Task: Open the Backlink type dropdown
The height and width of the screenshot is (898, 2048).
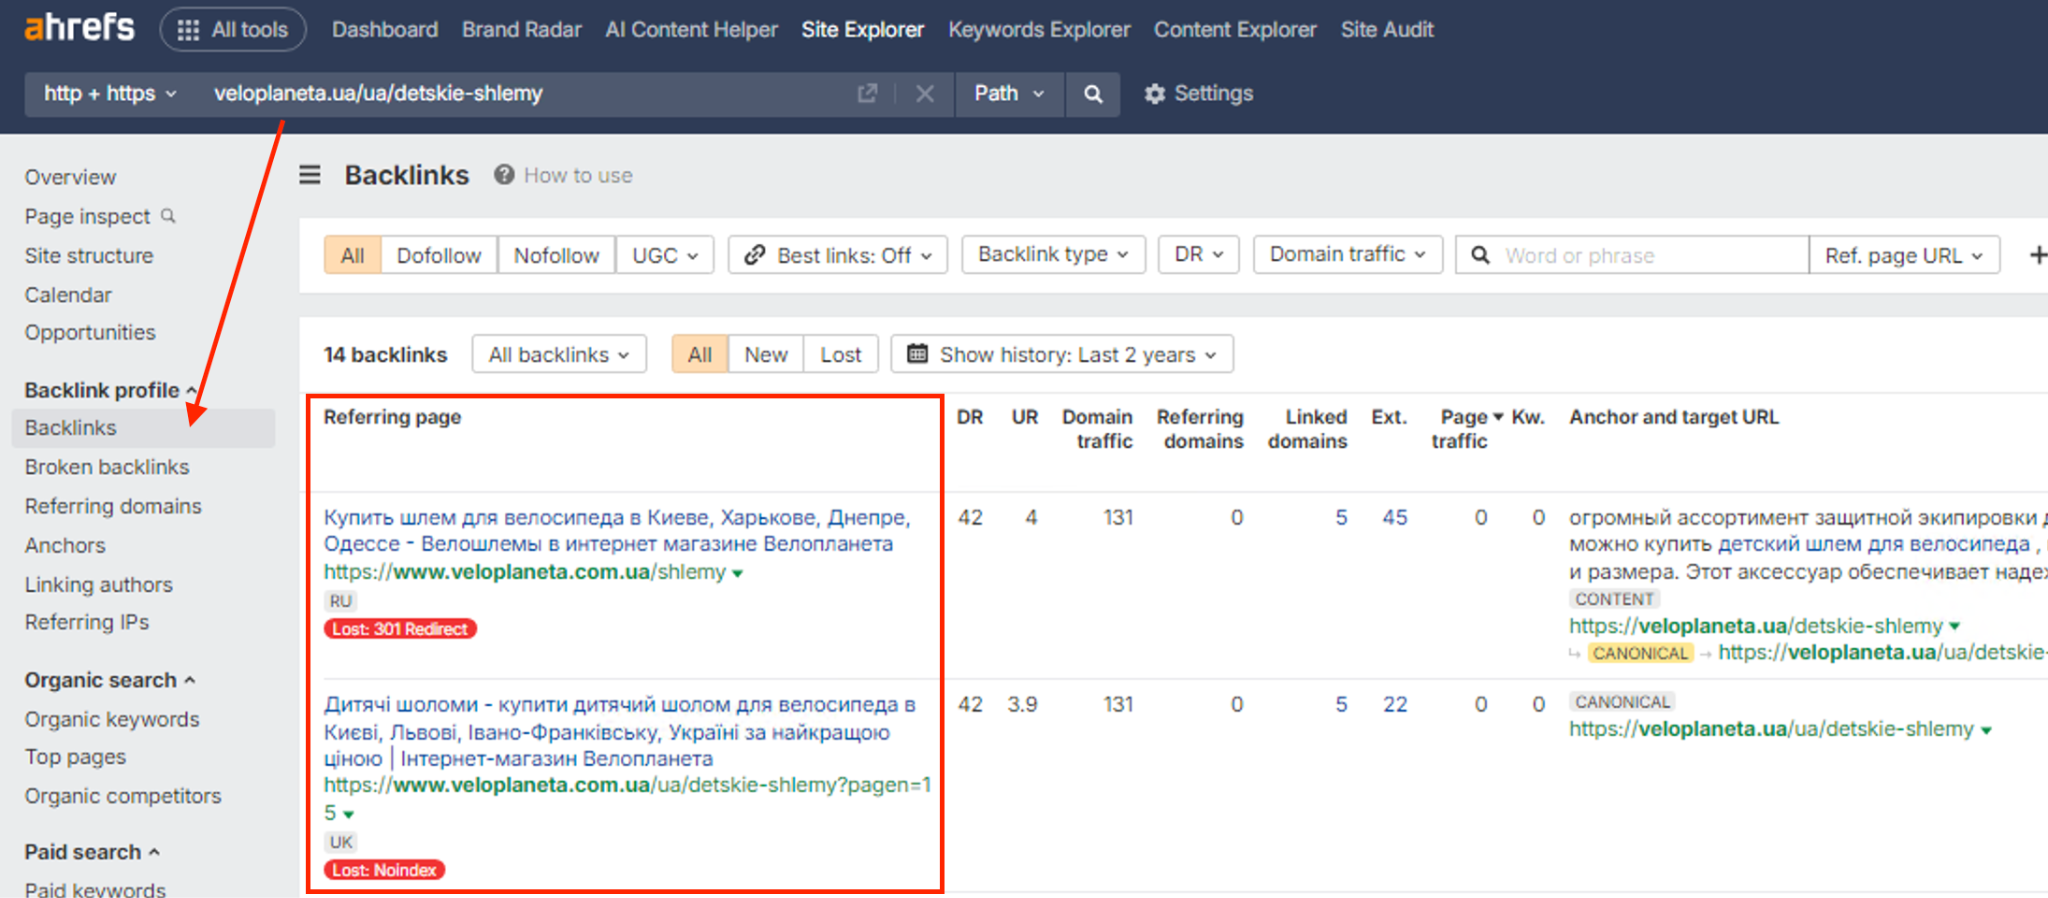Action: (x=1053, y=255)
